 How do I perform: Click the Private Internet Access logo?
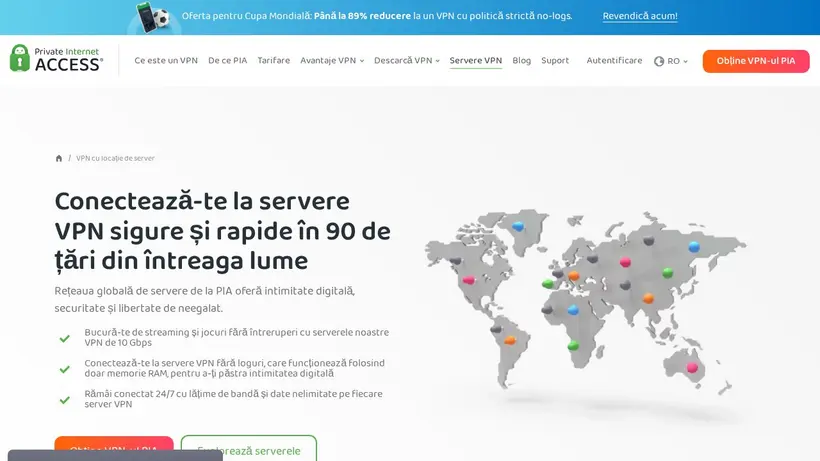pos(56,58)
